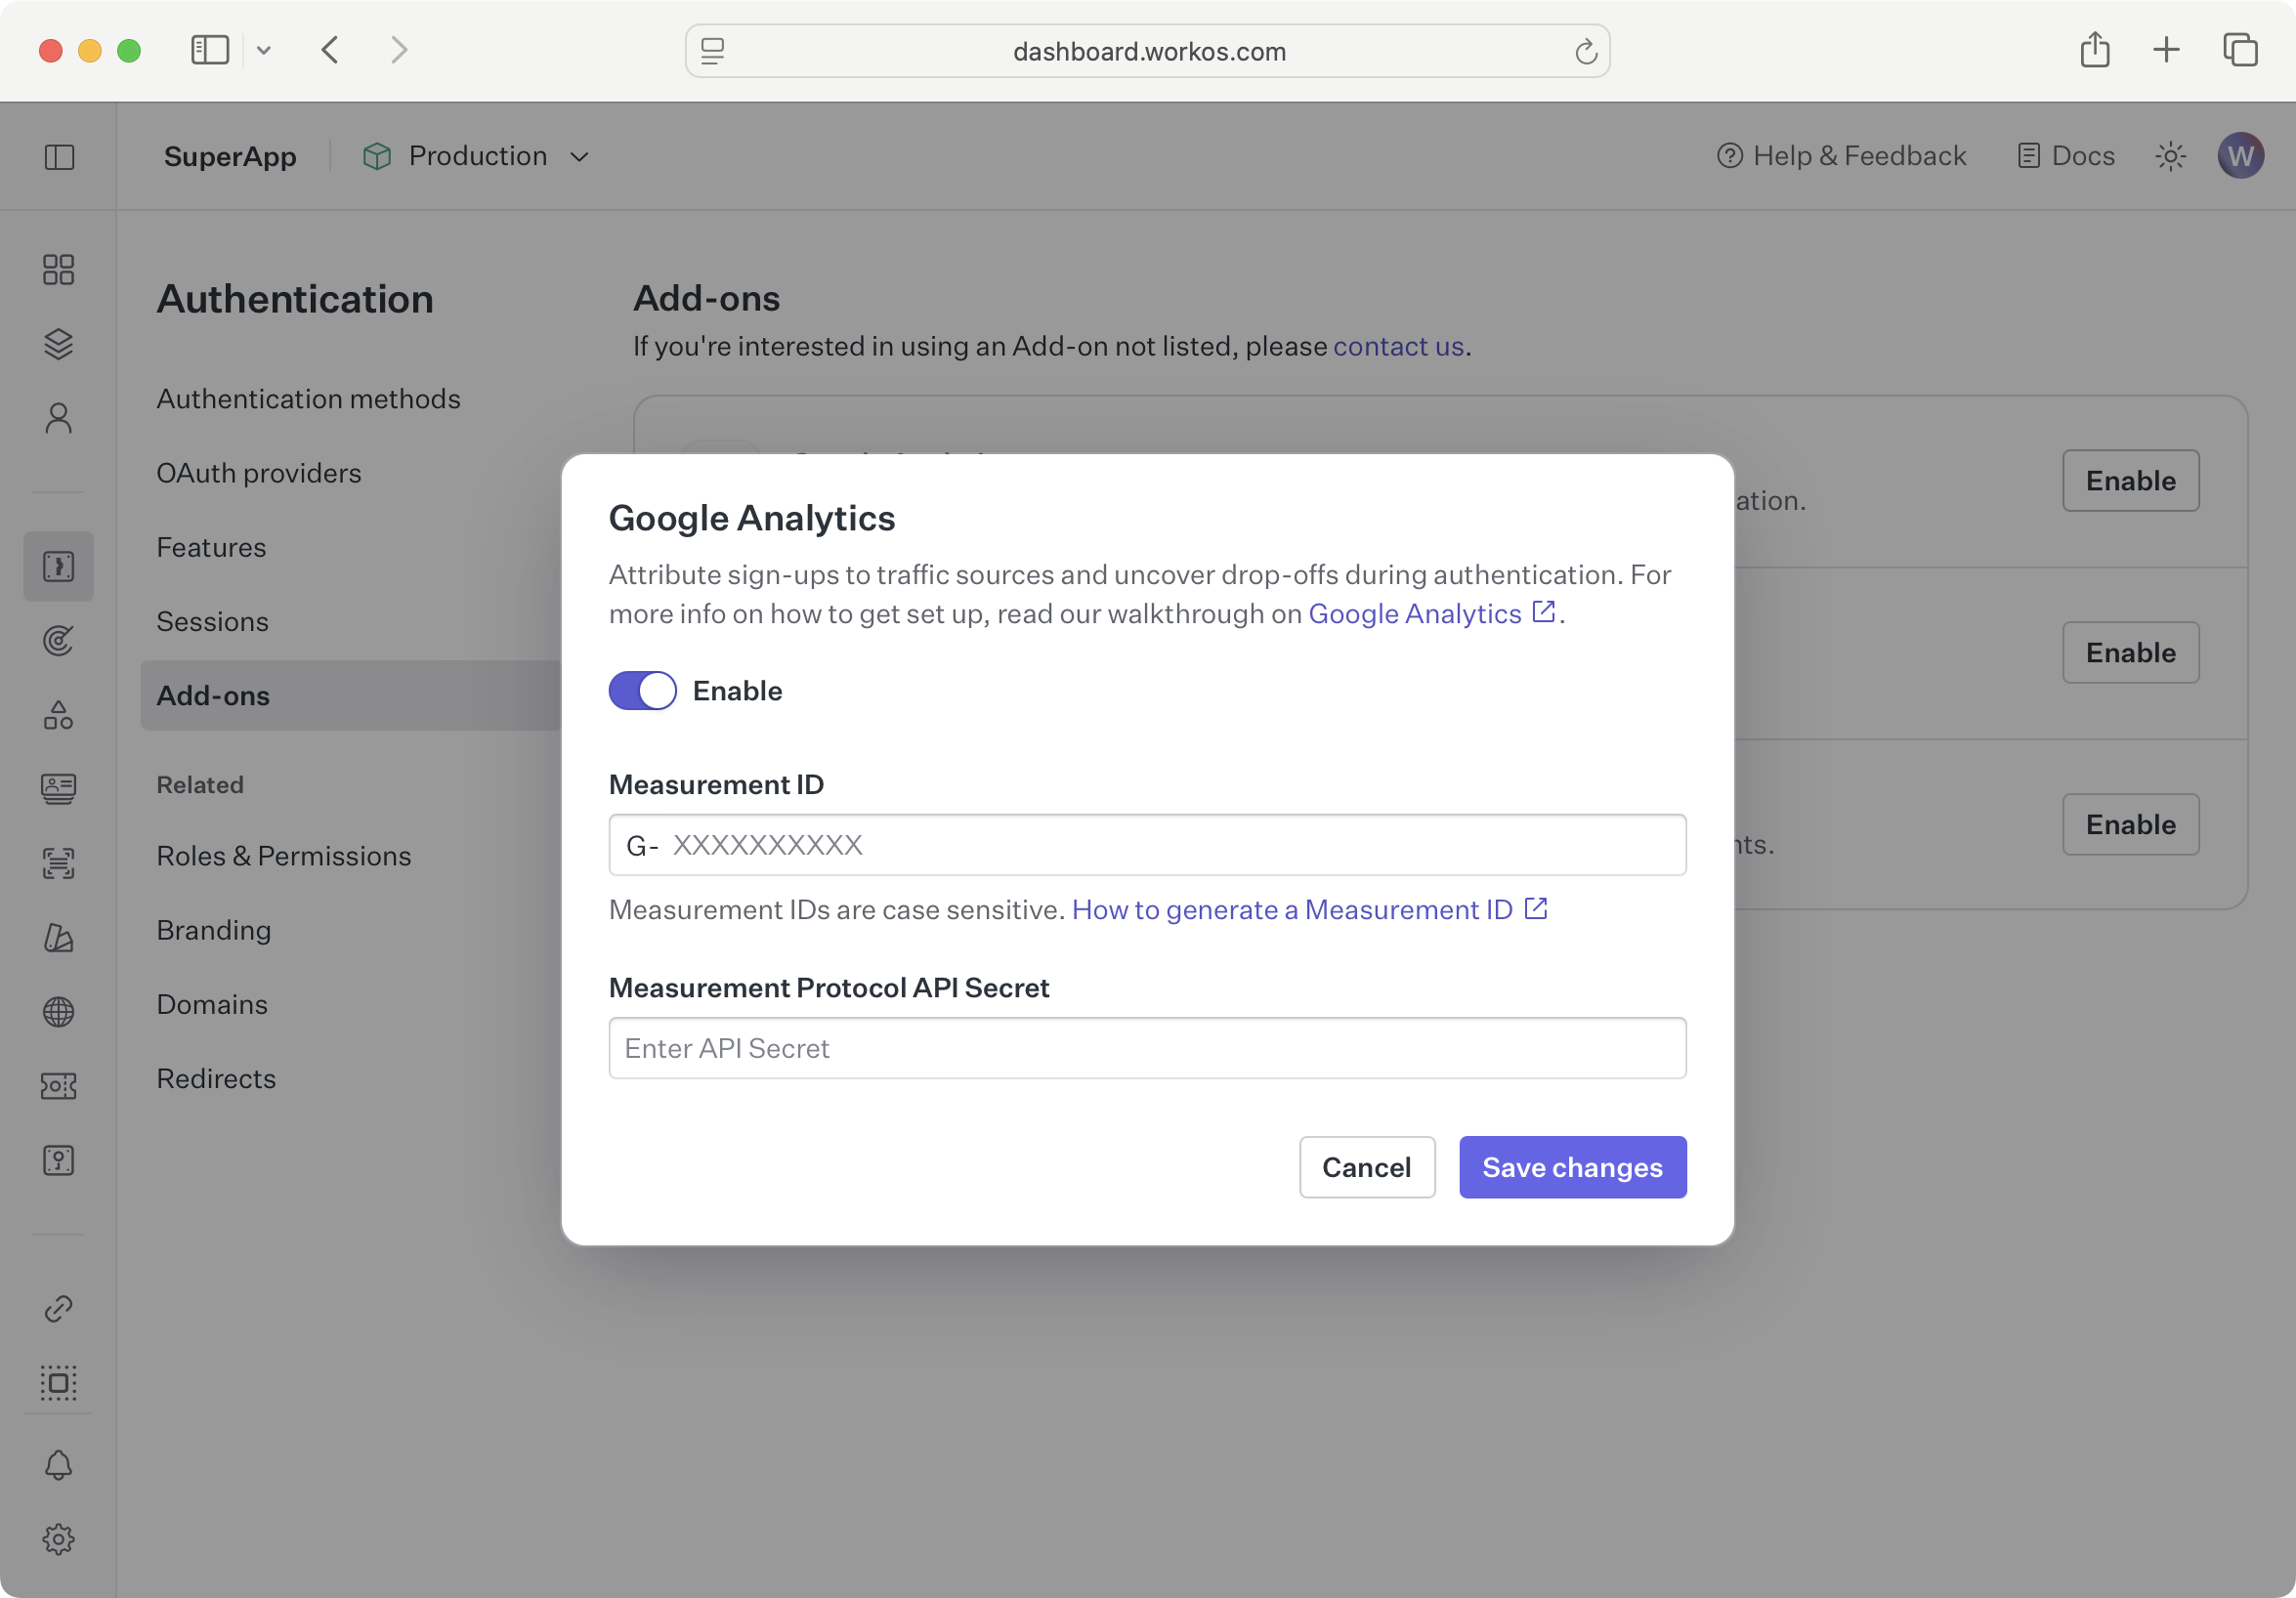
Task: Open the events ticket icon in sidebar
Action: (58, 1086)
